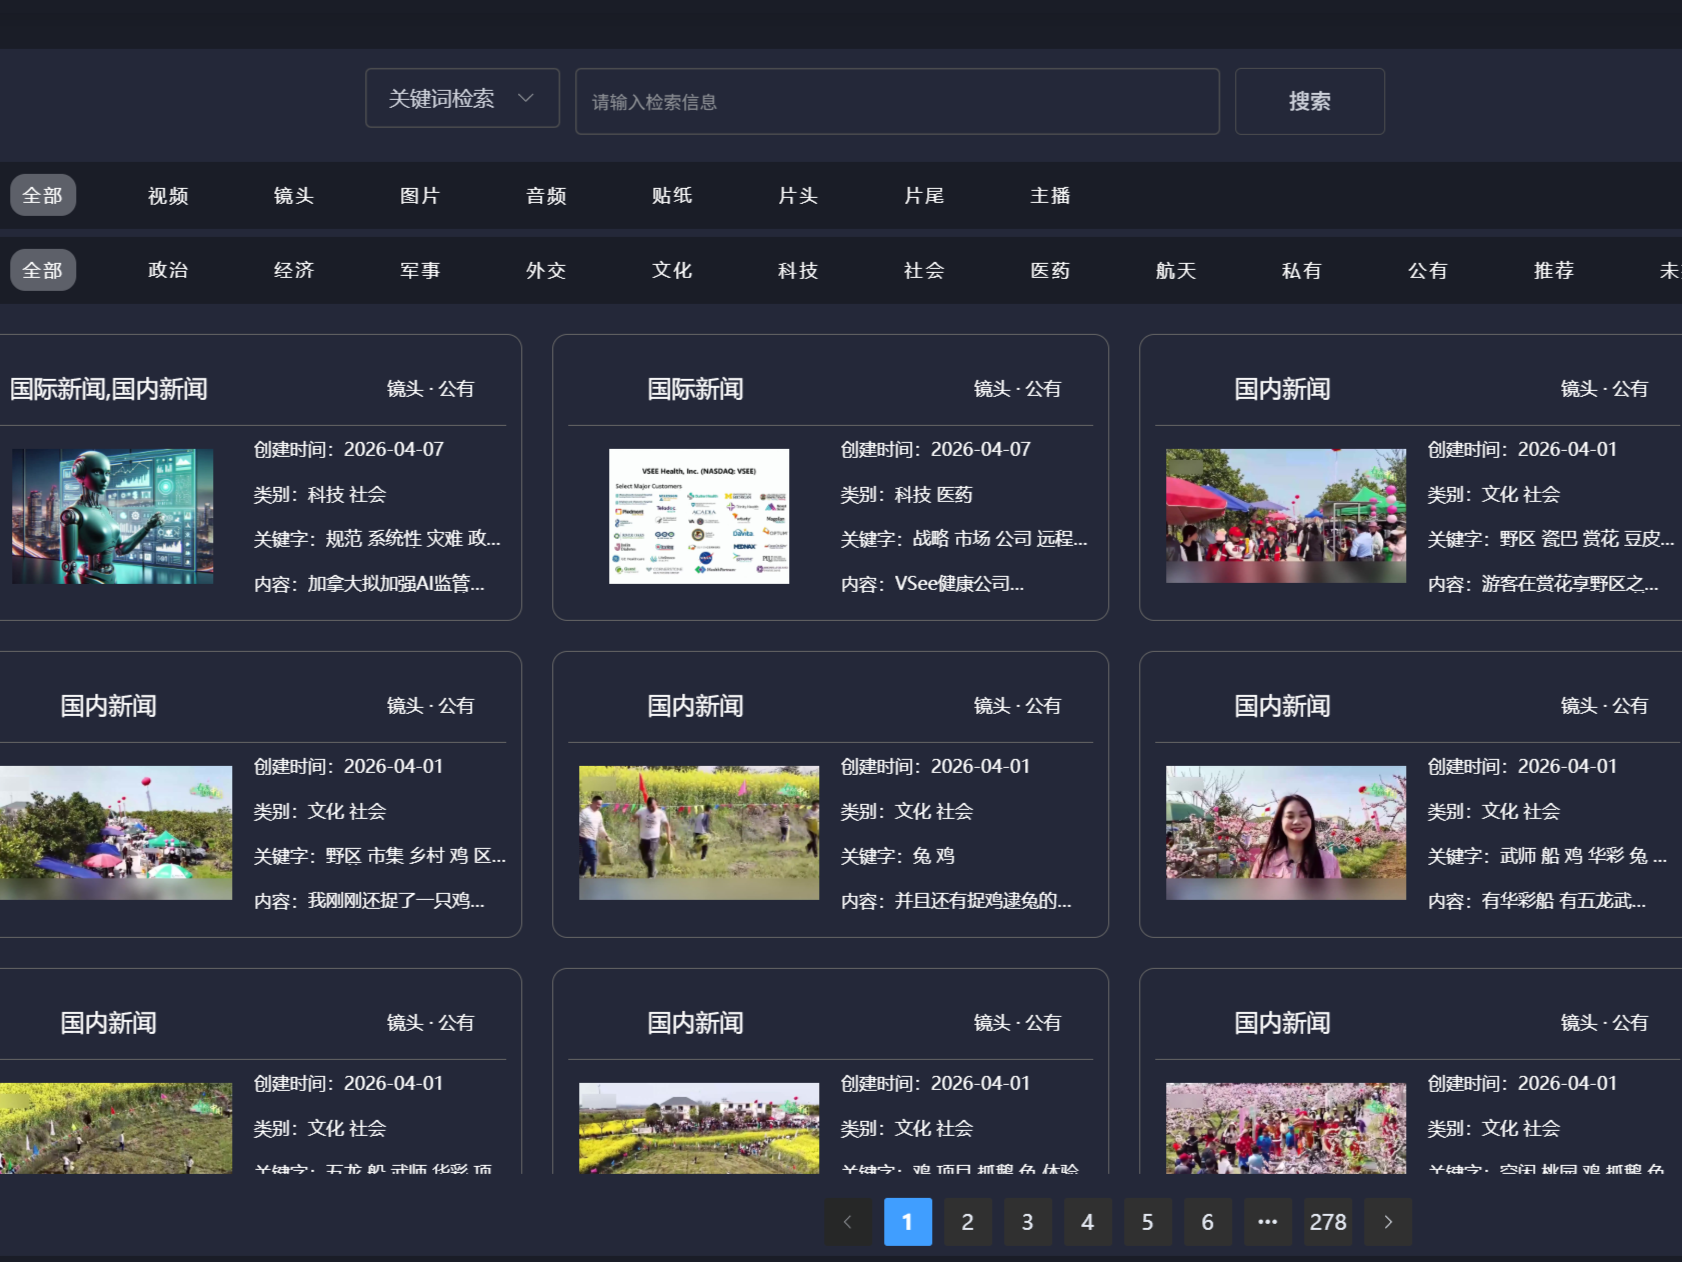
Task: Expand more pages via ellipsis icon
Action: click(1267, 1222)
